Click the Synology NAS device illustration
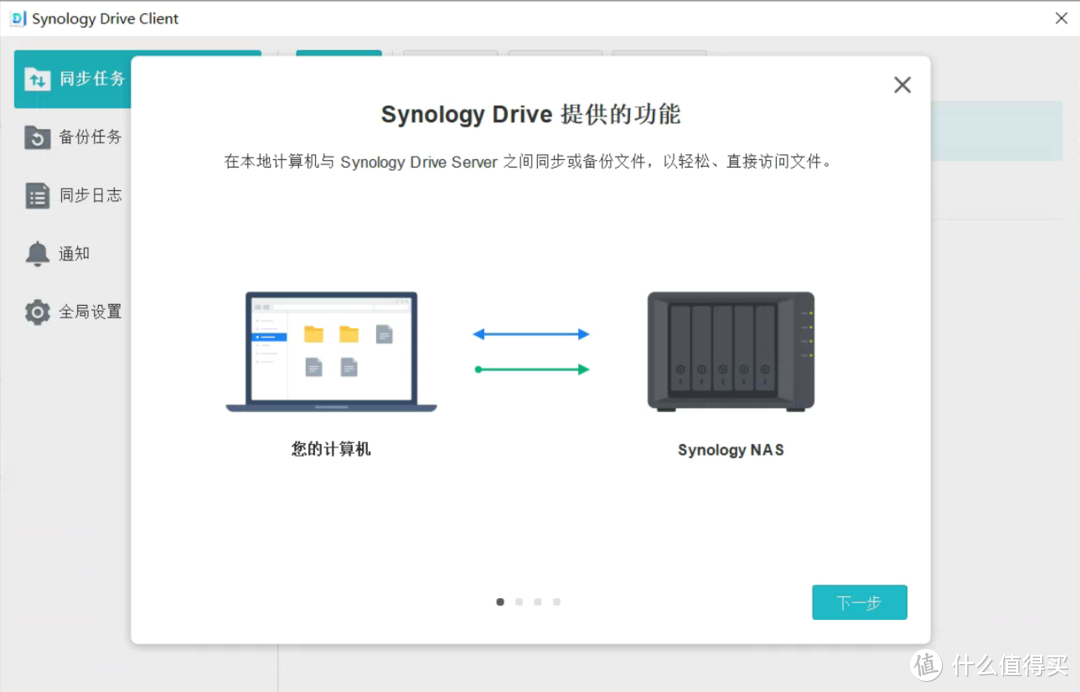Screen dimensions: 1080x692 pyautogui.click(x=731, y=352)
